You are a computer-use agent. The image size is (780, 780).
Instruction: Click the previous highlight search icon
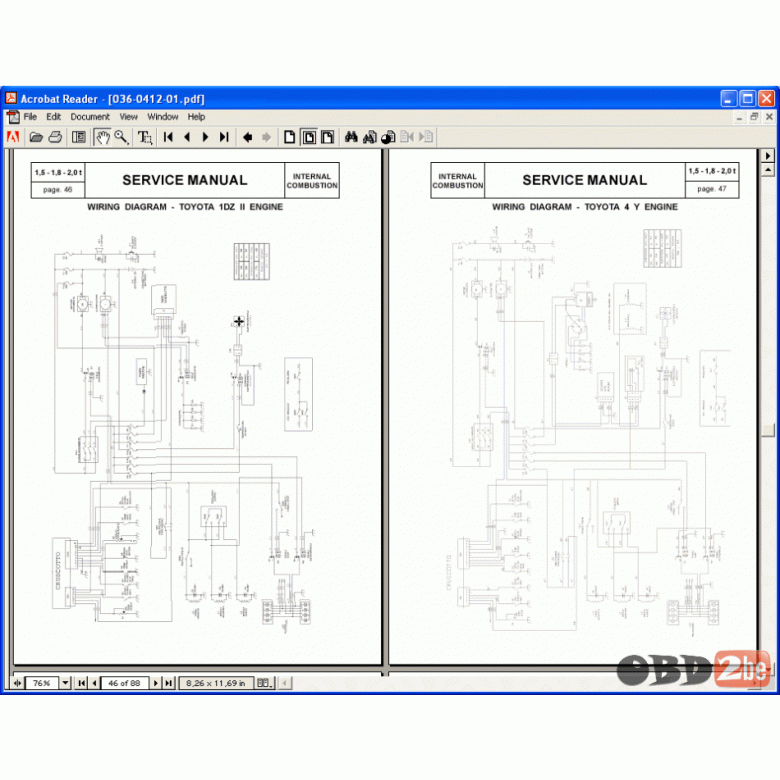[x=407, y=137]
